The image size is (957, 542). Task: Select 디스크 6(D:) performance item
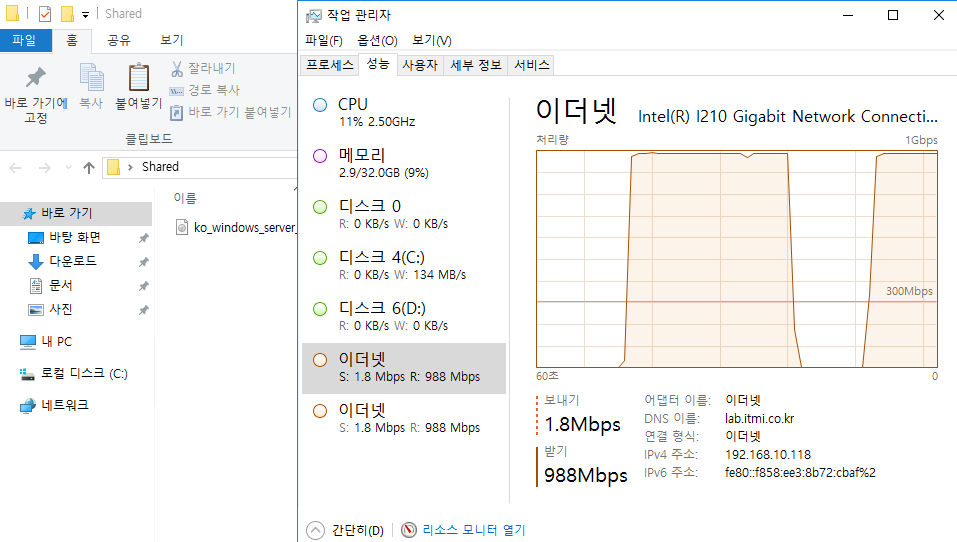click(x=404, y=317)
